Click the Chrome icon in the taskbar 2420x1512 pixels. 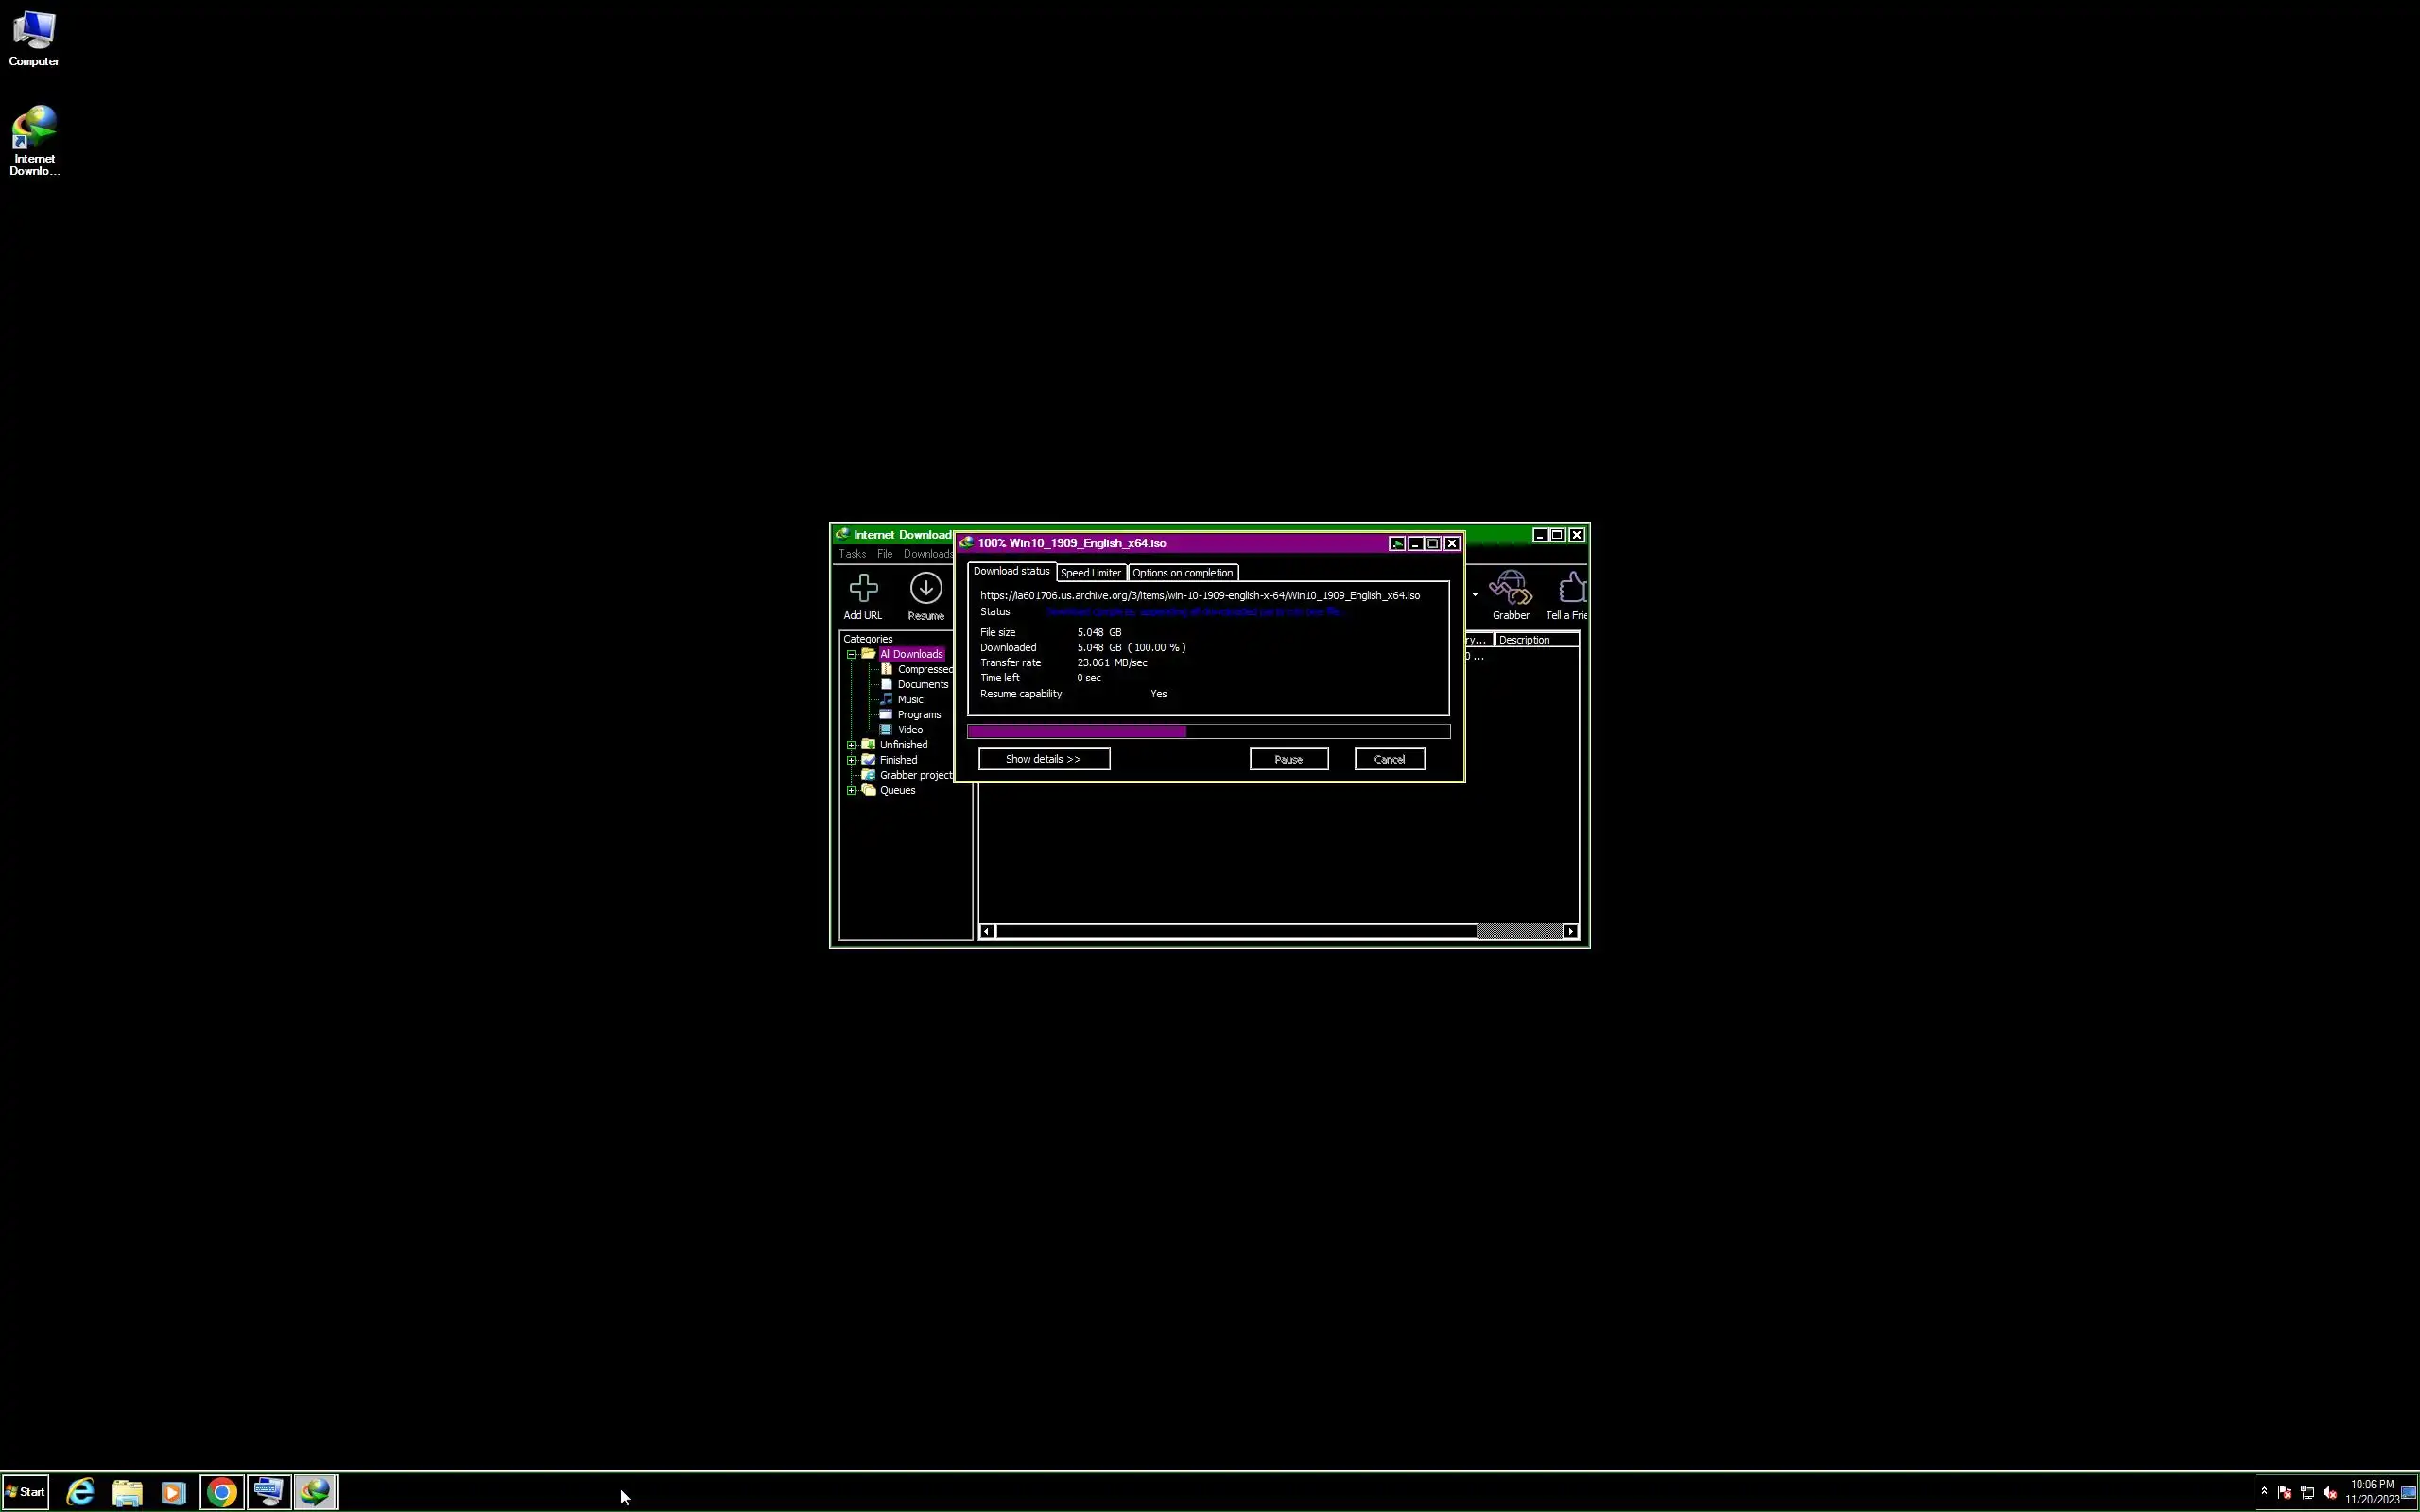tap(222, 1492)
